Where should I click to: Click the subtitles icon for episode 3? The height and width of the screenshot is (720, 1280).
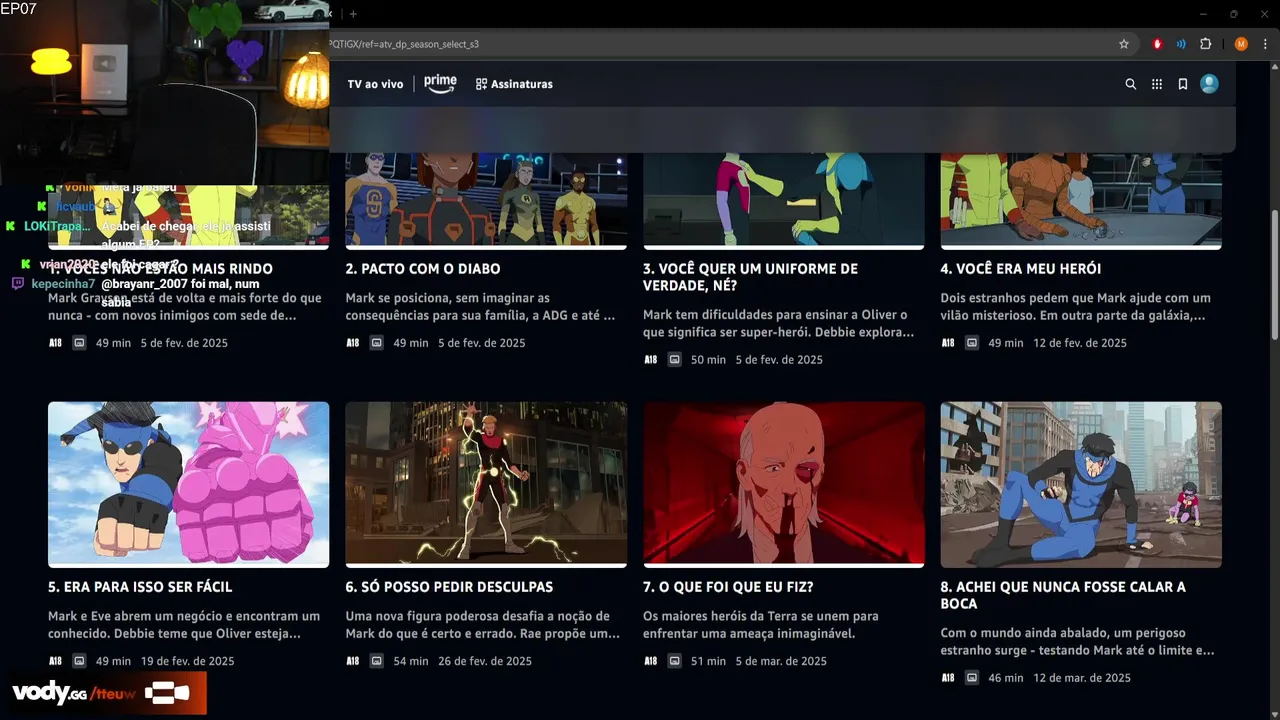[675, 360]
